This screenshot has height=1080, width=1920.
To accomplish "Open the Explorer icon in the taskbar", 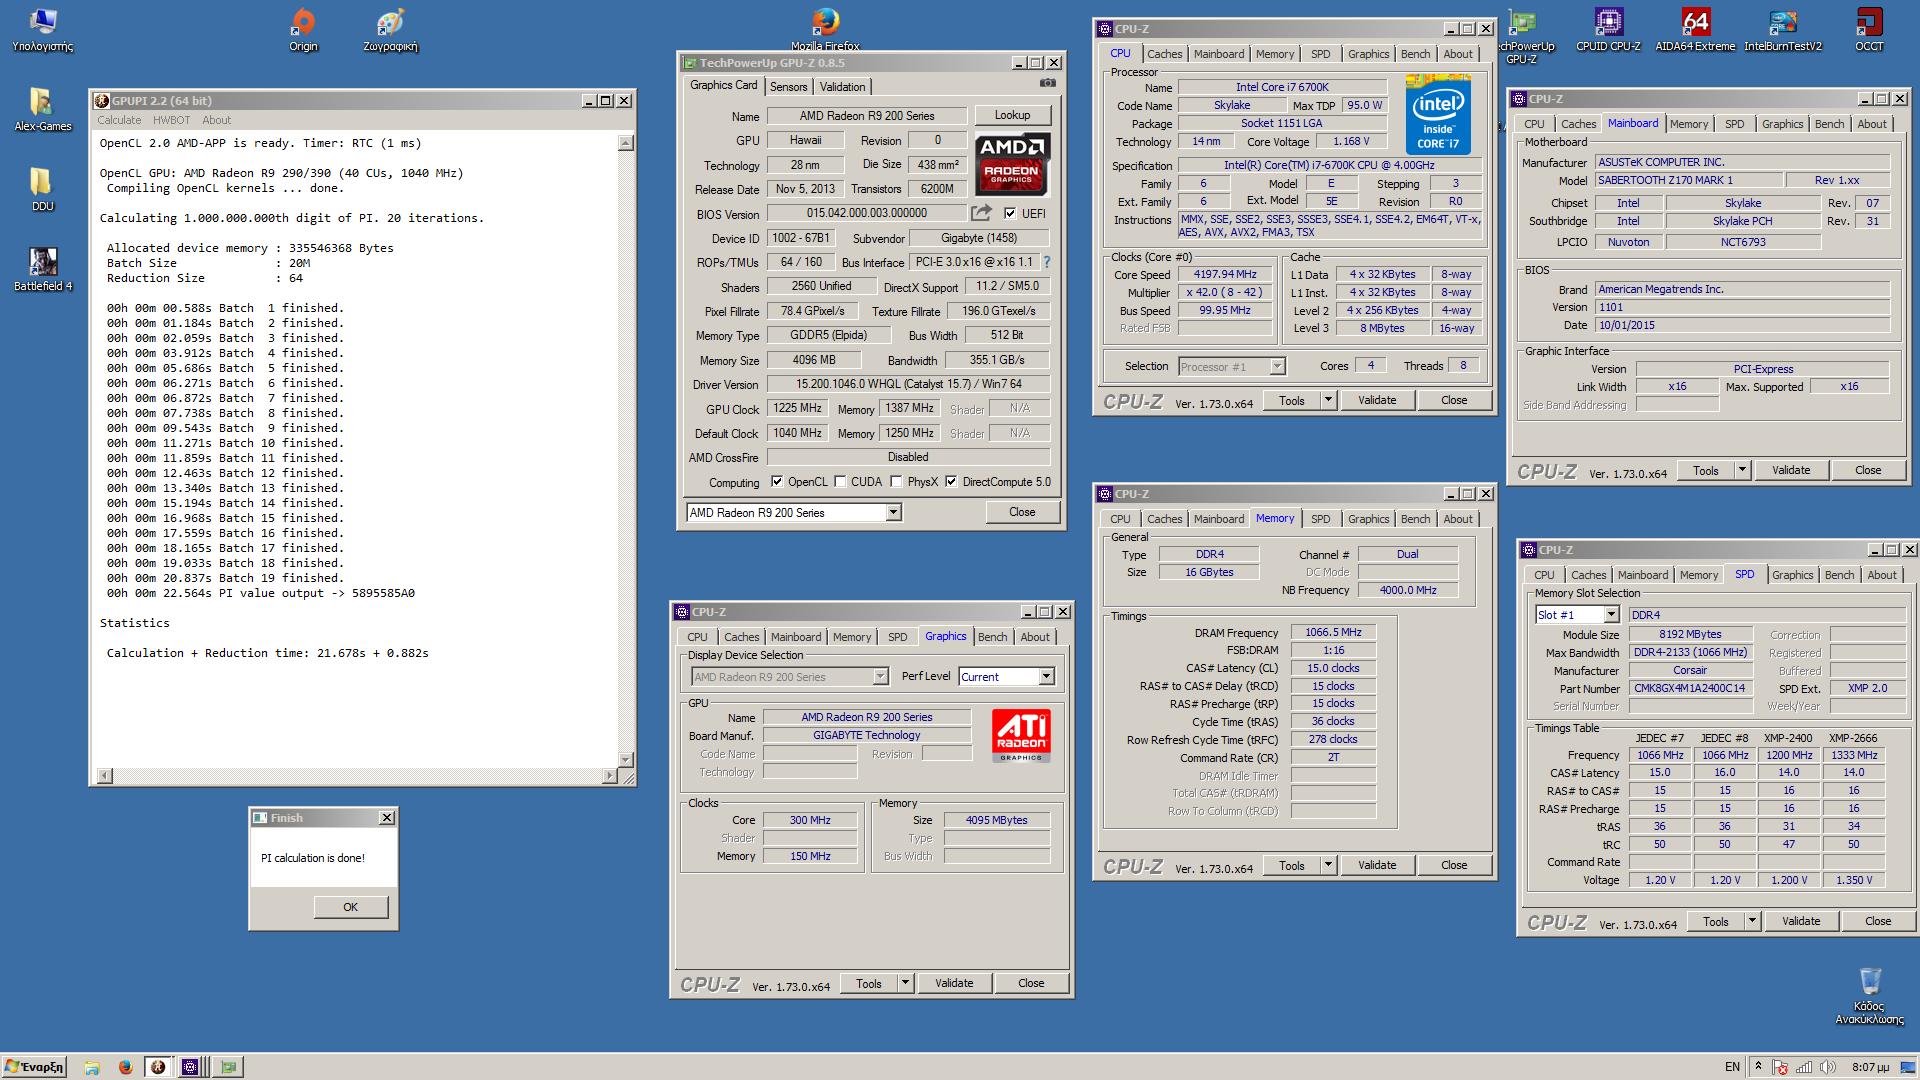I will tap(91, 1067).
